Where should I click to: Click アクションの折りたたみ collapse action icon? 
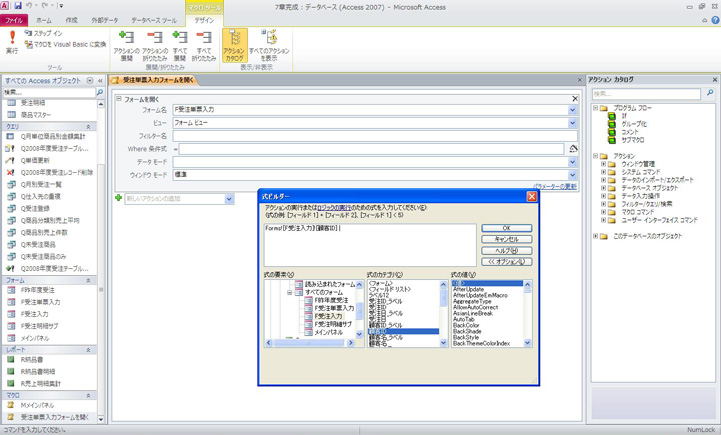tap(154, 45)
